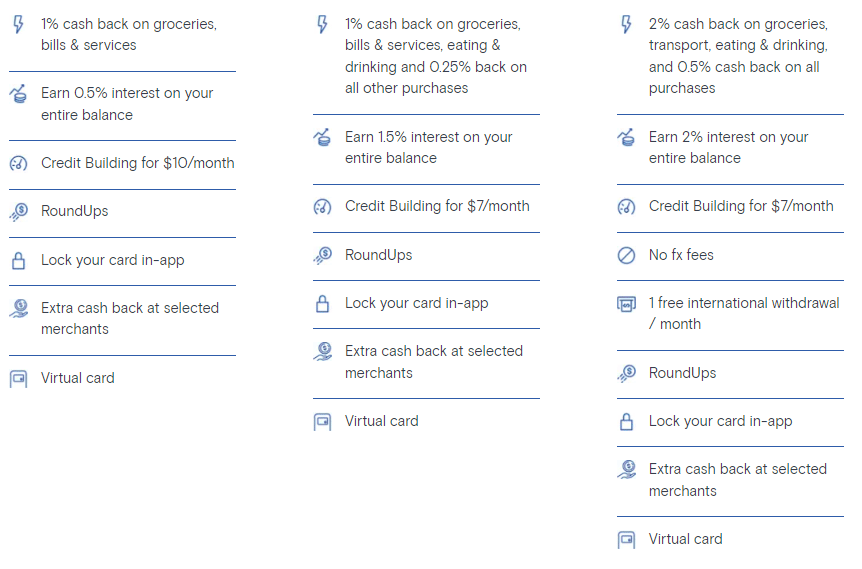
Task: Click the lightning icon beside first-column cash back
Action: click(x=19, y=25)
